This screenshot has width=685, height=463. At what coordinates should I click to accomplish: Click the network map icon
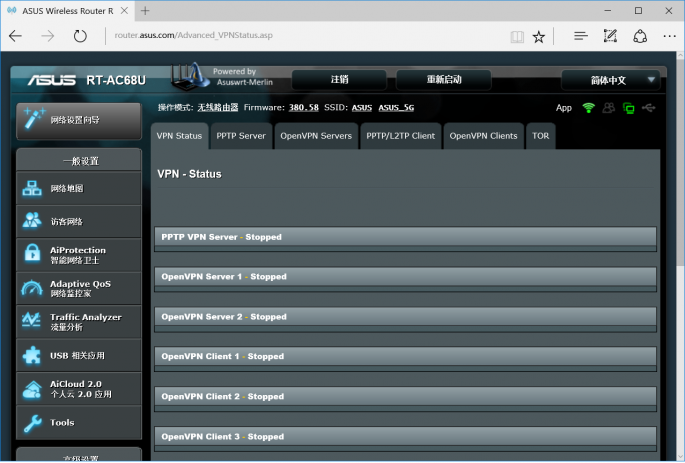(32, 189)
